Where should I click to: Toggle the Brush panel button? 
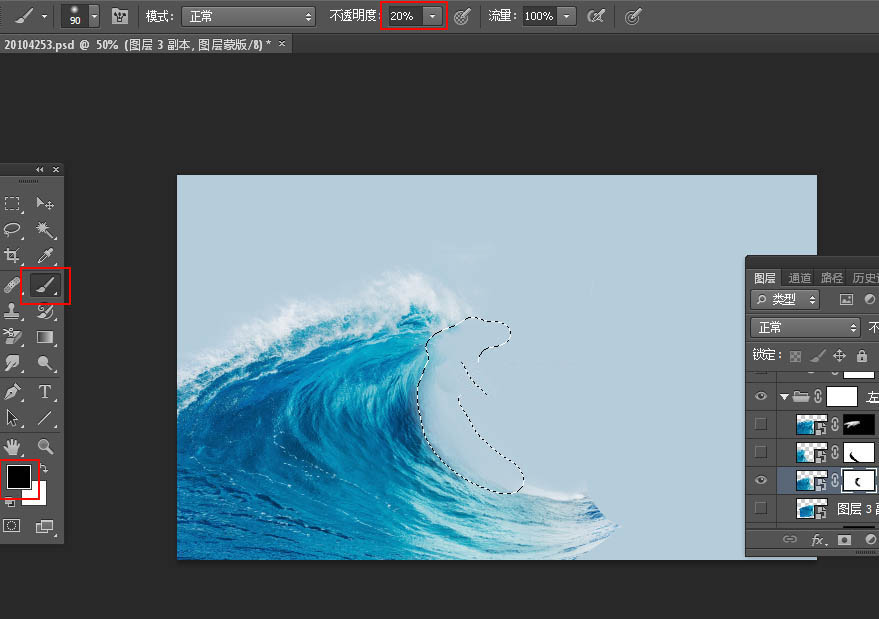(x=119, y=16)
